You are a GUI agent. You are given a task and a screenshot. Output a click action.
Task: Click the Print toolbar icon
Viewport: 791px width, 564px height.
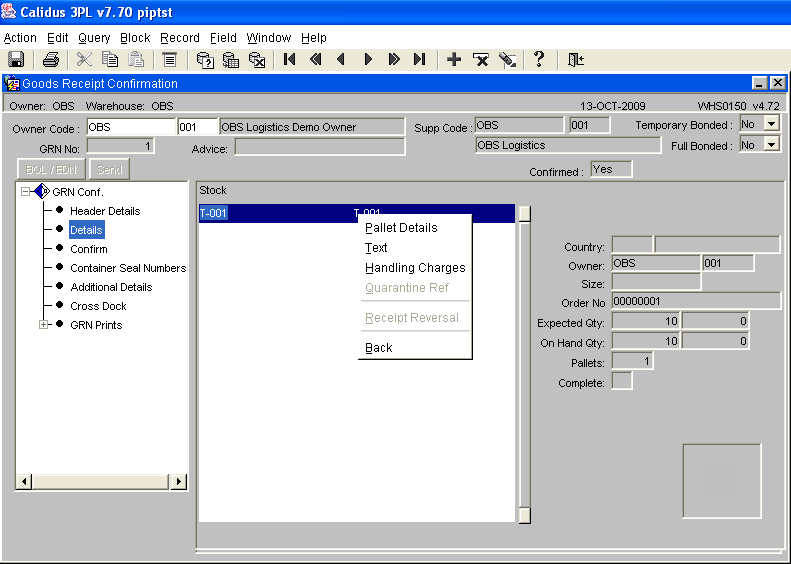pos(50,60)
